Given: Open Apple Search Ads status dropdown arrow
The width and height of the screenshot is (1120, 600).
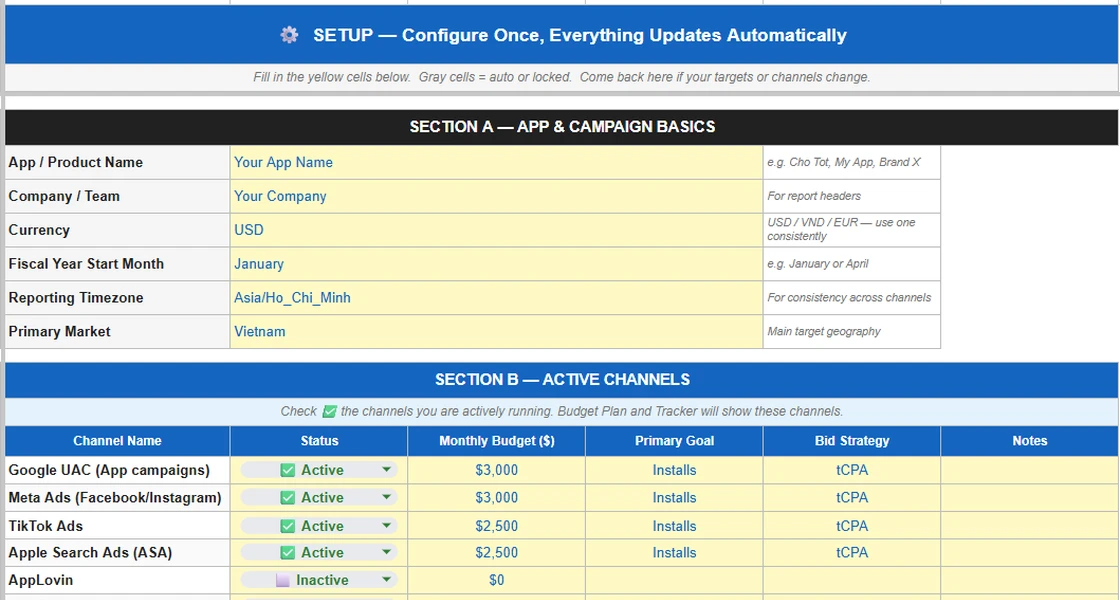Looking at the screenshot, I should pyautogui.click(x=386, y=552).
